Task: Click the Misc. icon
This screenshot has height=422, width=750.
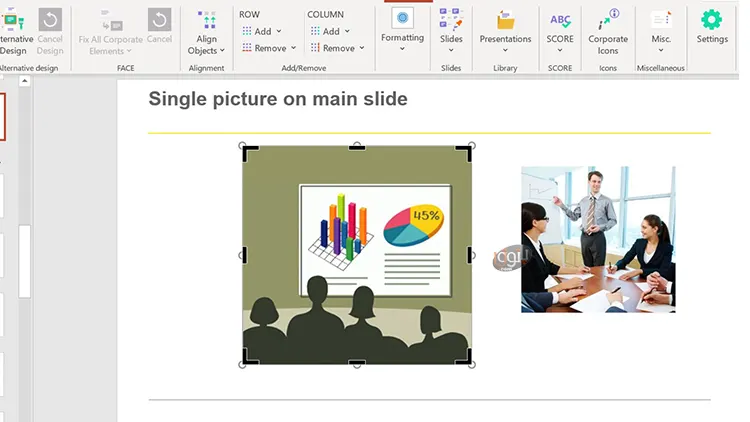Action: coord(660,20)
